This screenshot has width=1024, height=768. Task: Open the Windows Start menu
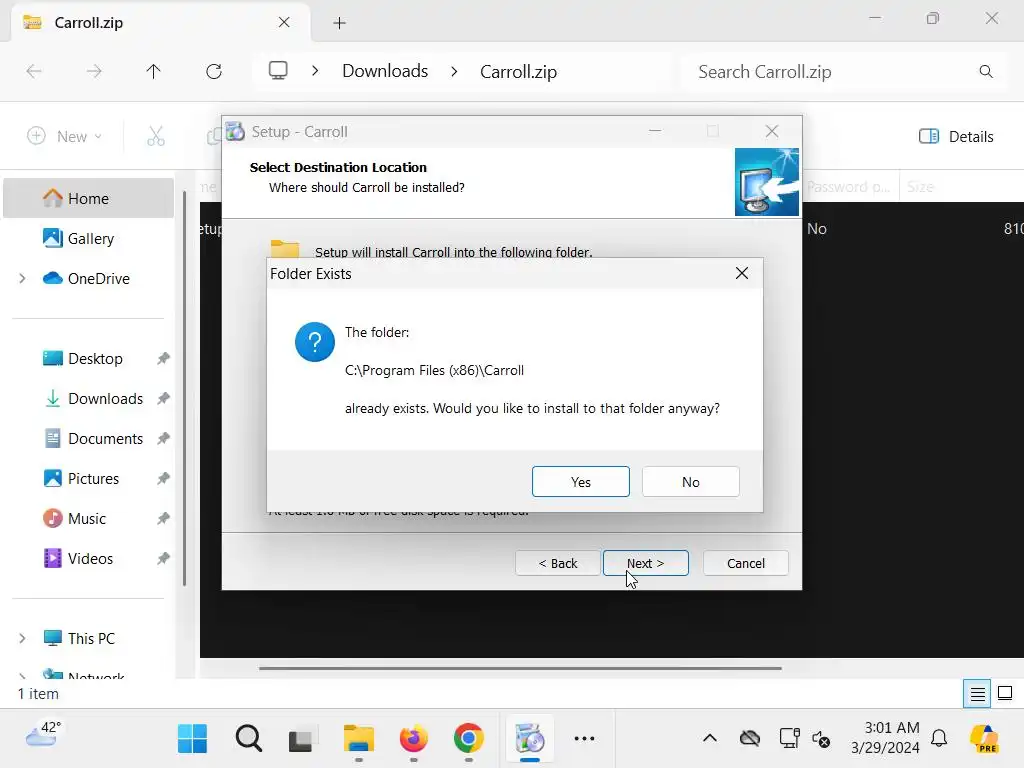click(193, 739)
